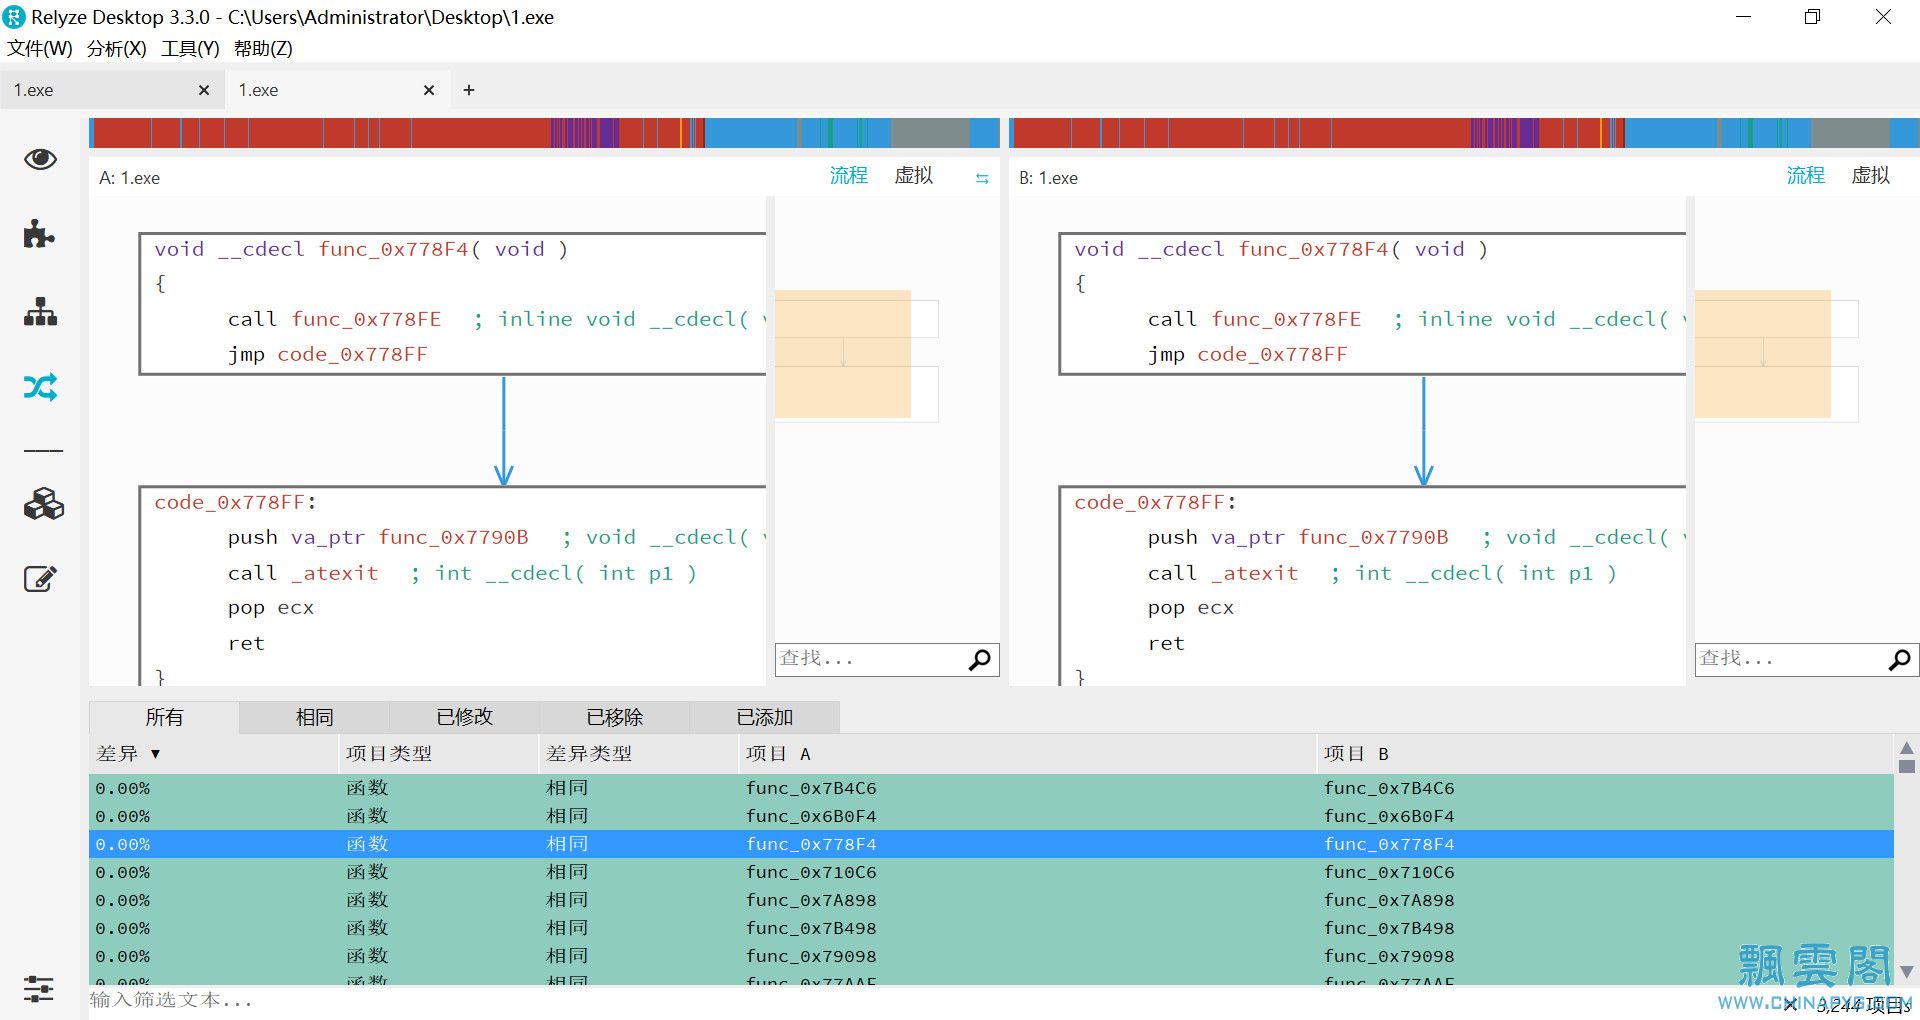Select the 已修改 filter tab
Screen dimensions: 1920x1020
pyautogui.click(x=464, y=717)
